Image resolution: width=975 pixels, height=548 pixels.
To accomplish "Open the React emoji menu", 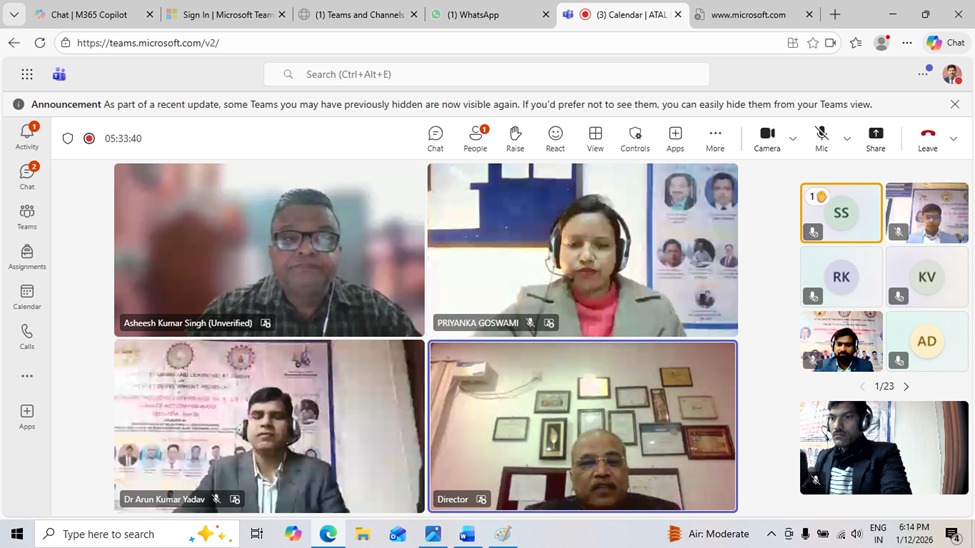I will click(555, 138).
